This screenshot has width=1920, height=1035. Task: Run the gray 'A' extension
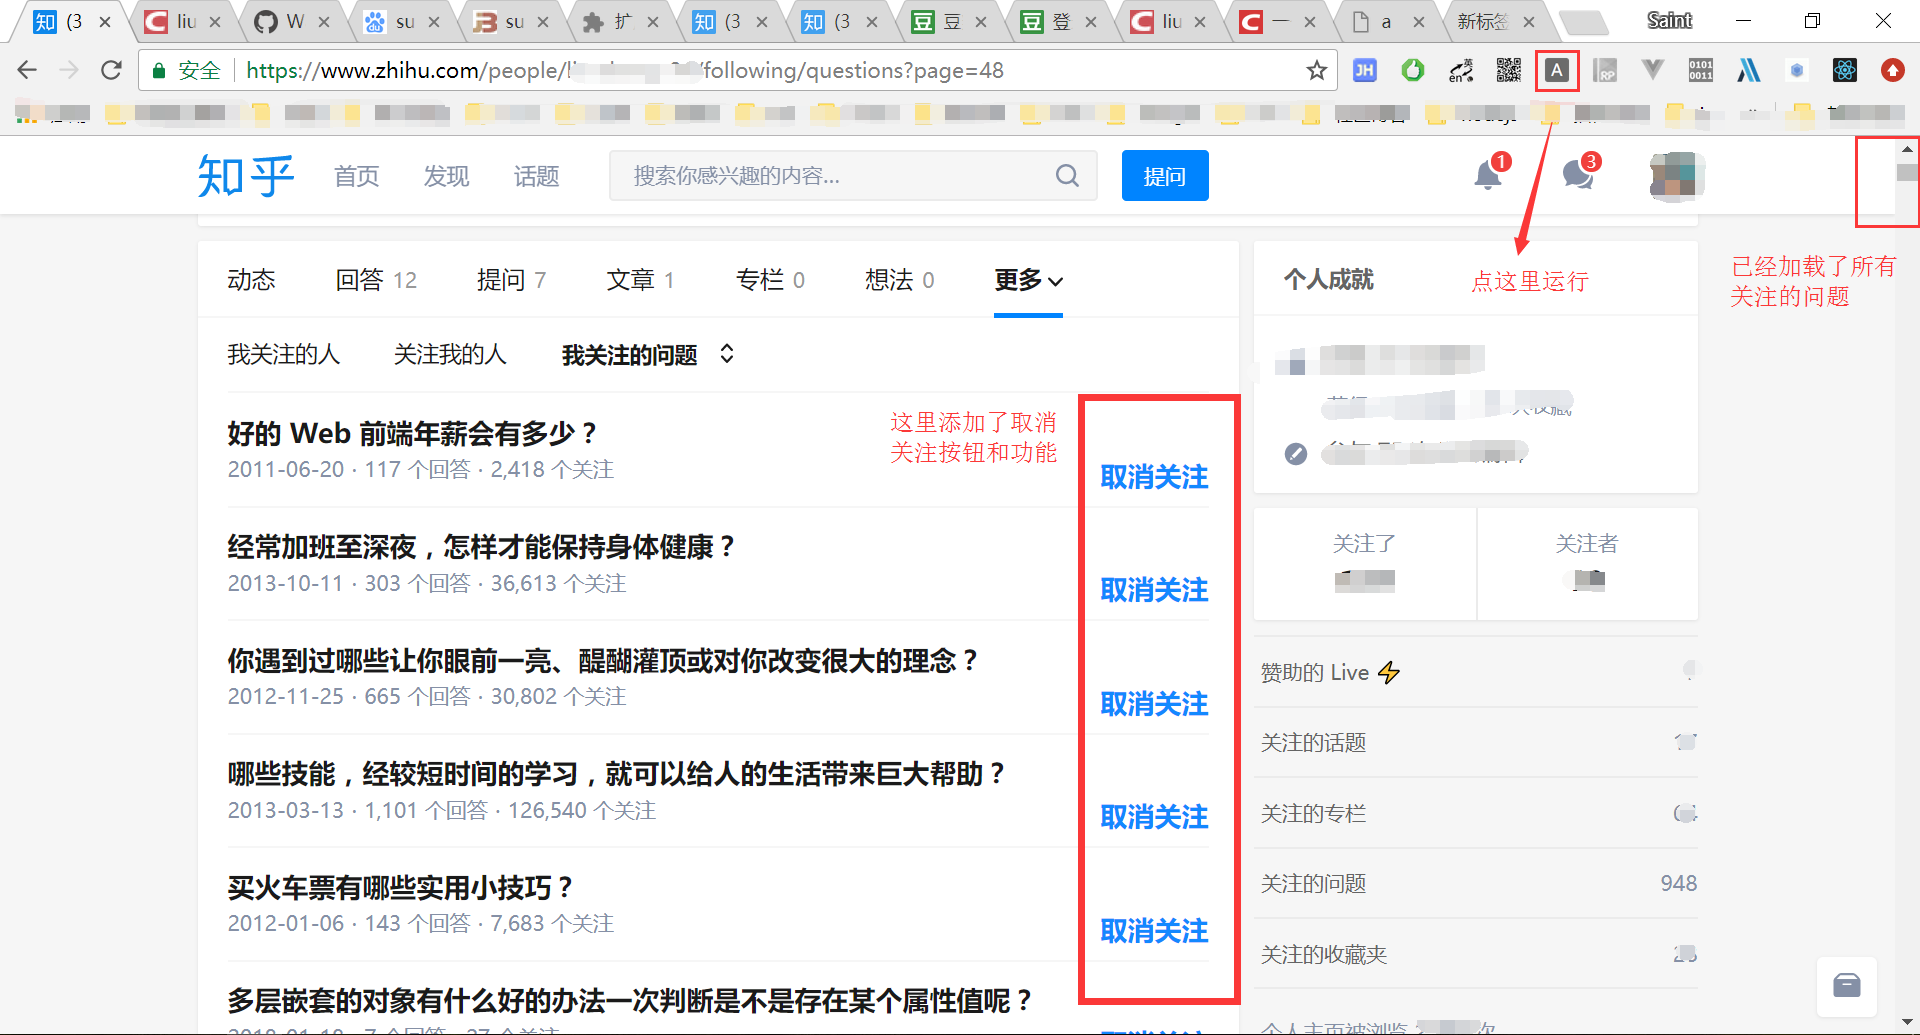pyautogui.click(x=1557, y=70)
